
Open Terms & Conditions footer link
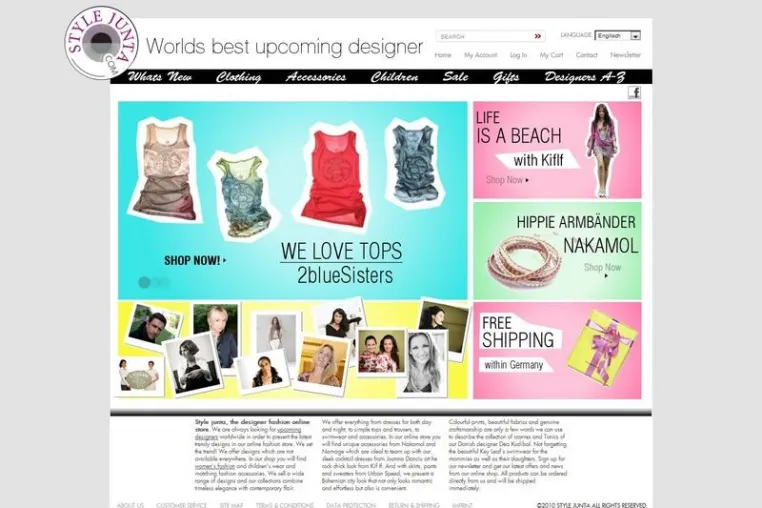point(284,505)
